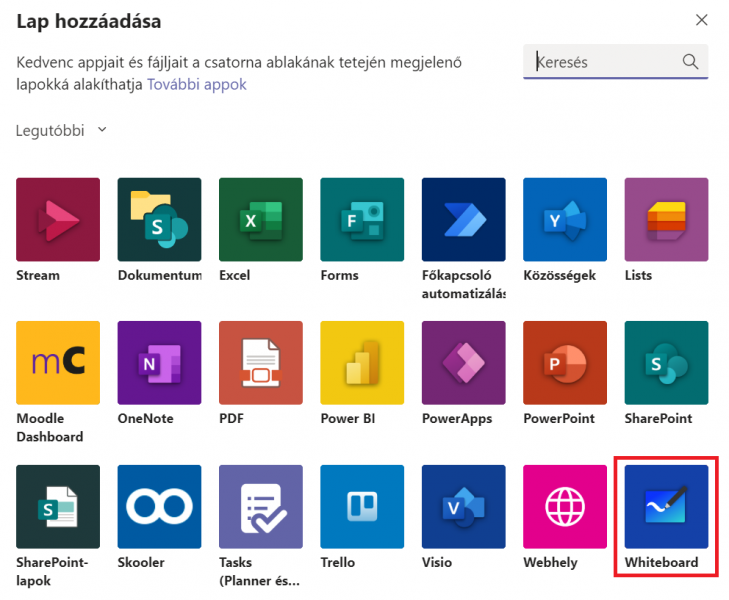The width and height of the screenshot is (729, 600).
Task: Open the PowerApps tile
Action: click(x=464, y=363)
